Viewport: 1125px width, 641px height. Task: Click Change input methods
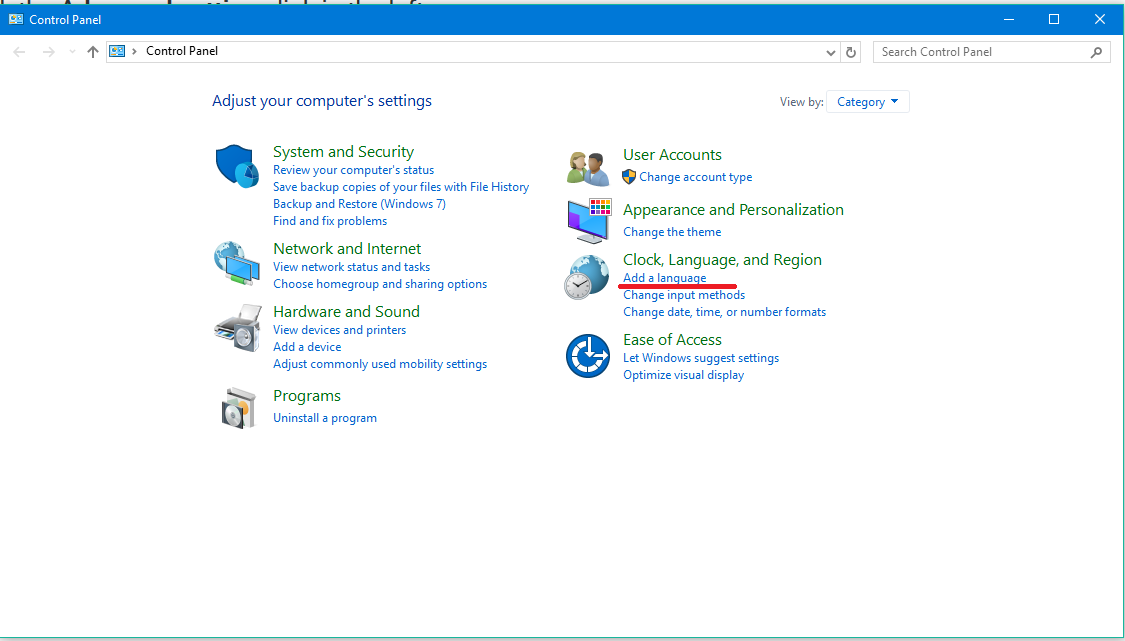pyautogui.click(x=684, y=295)
